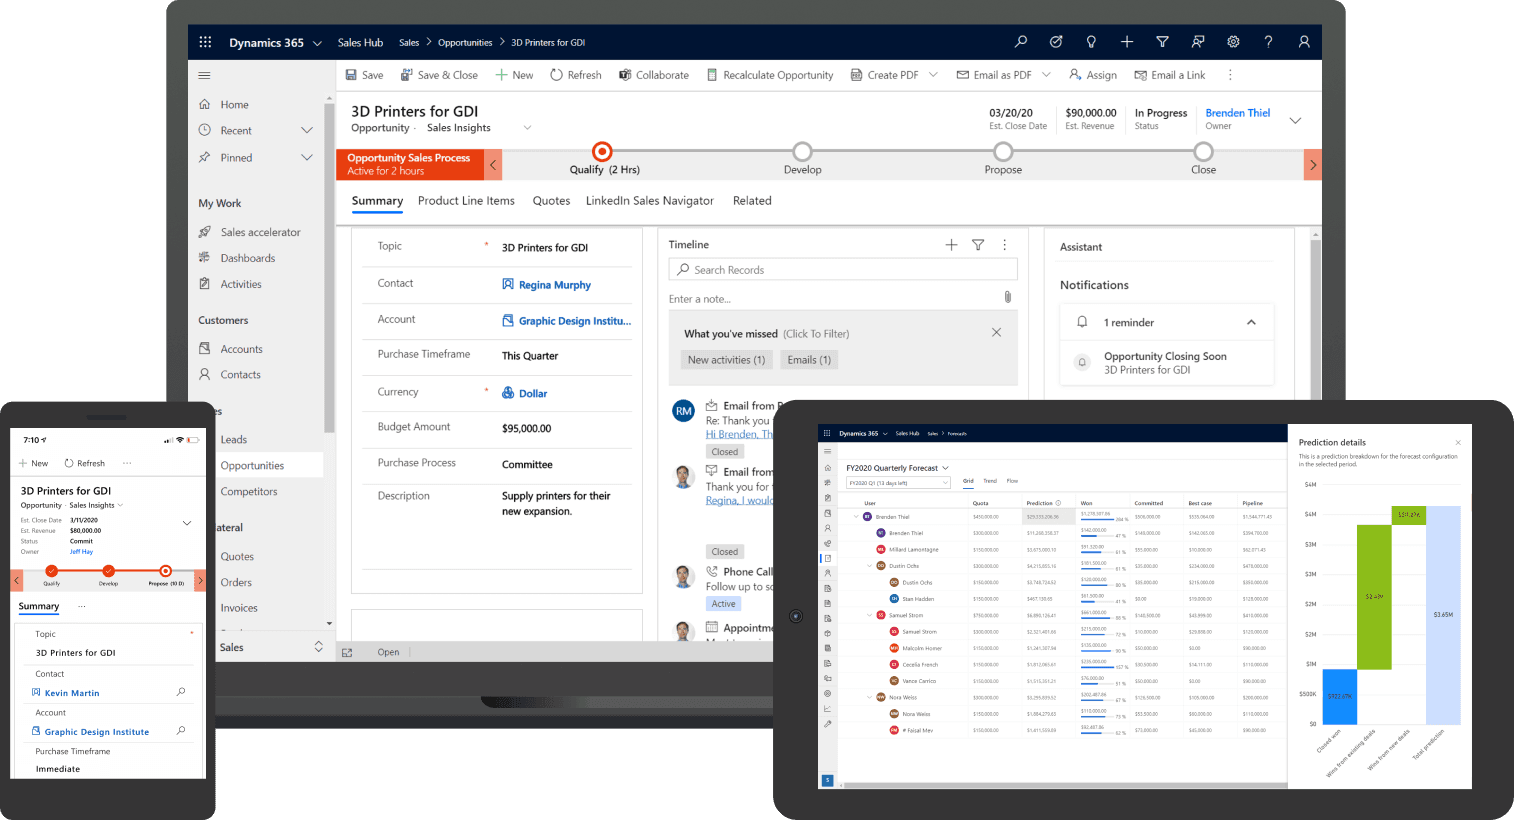Image resolution: width=1514 pixels, height=820 pixels.
Task: Select the Develop stage circle
Action: pyautogui.click(x=802, y=152)
